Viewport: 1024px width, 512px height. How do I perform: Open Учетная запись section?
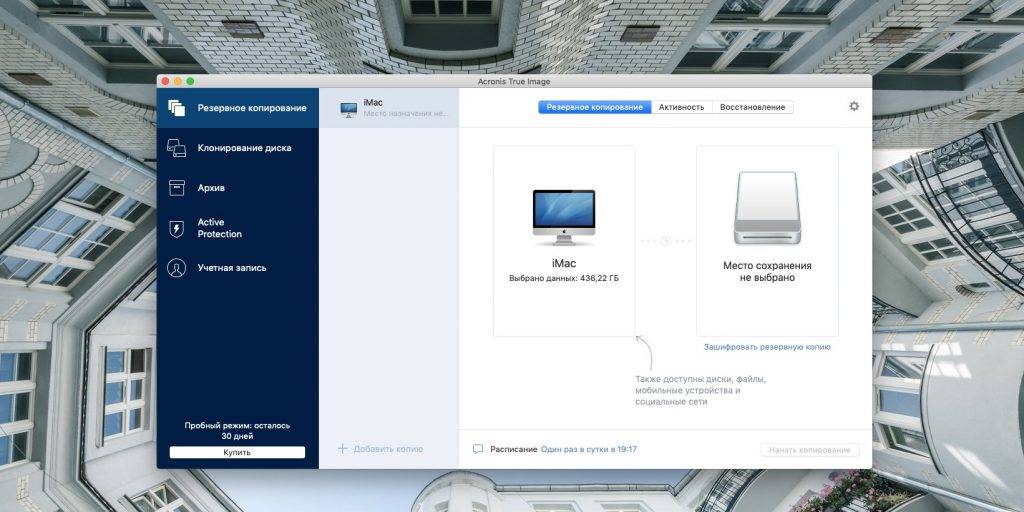(x=238, y=268)
